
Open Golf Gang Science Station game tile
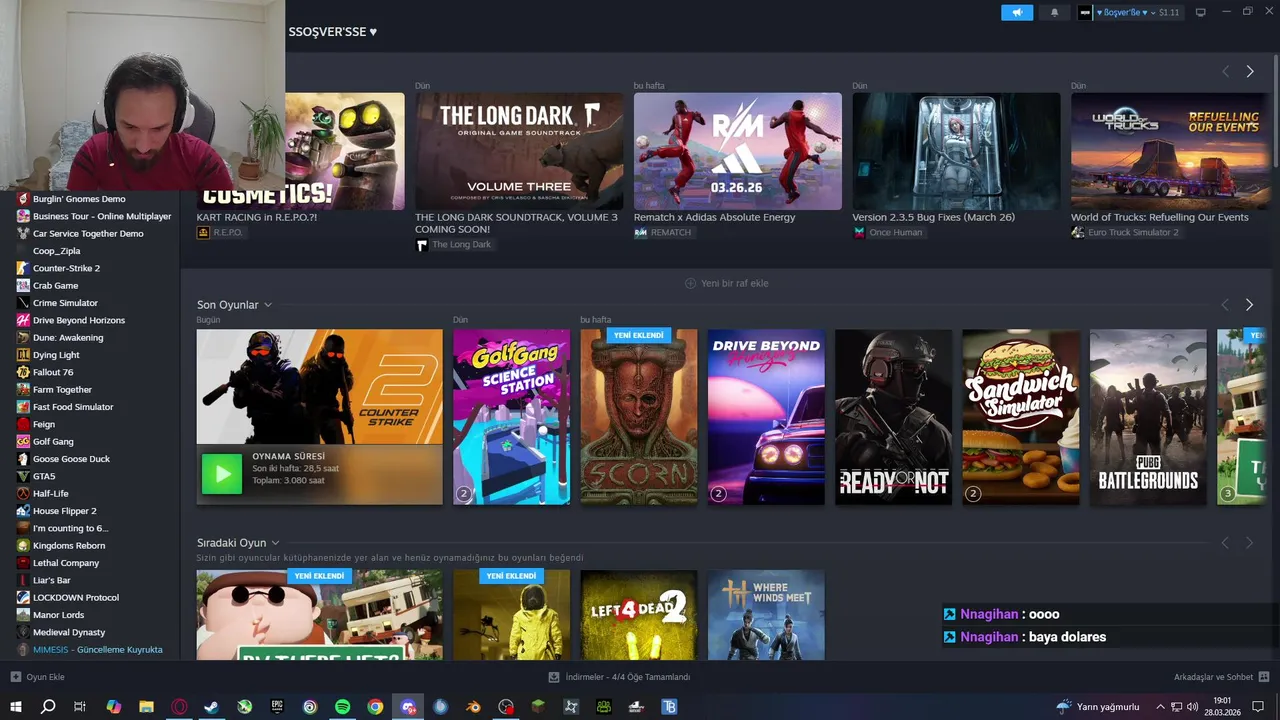511,417
